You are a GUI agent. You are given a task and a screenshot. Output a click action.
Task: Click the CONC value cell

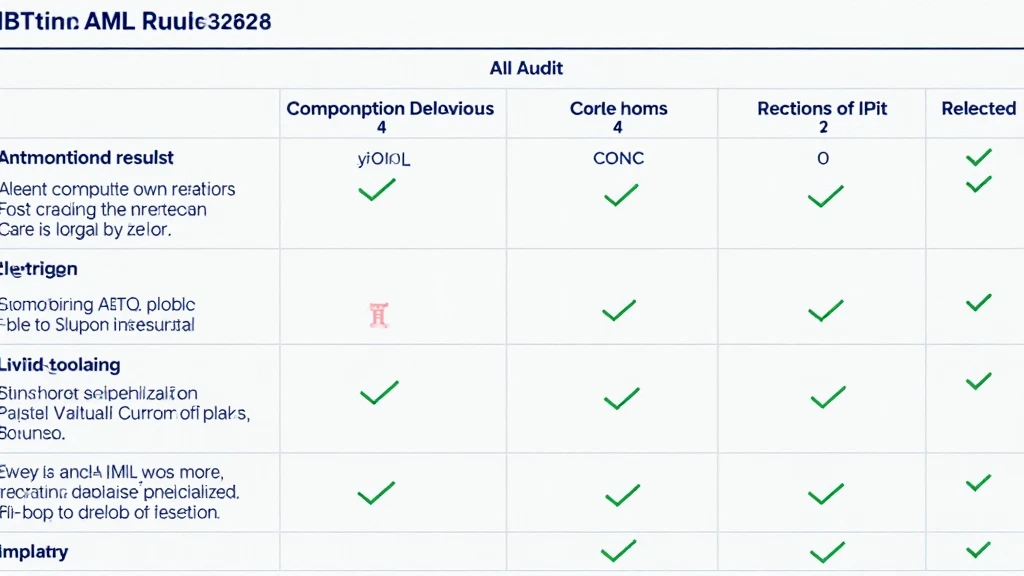[618, 158]
